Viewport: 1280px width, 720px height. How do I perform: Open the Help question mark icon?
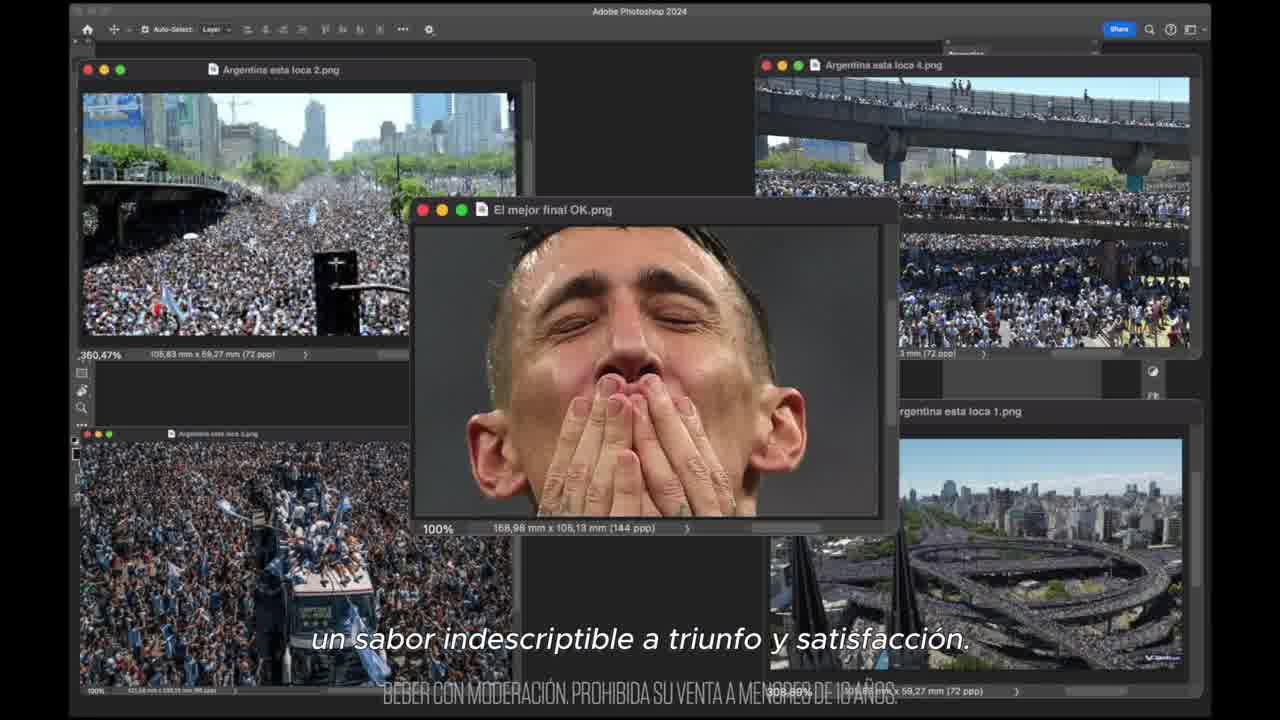[1171, 30]
